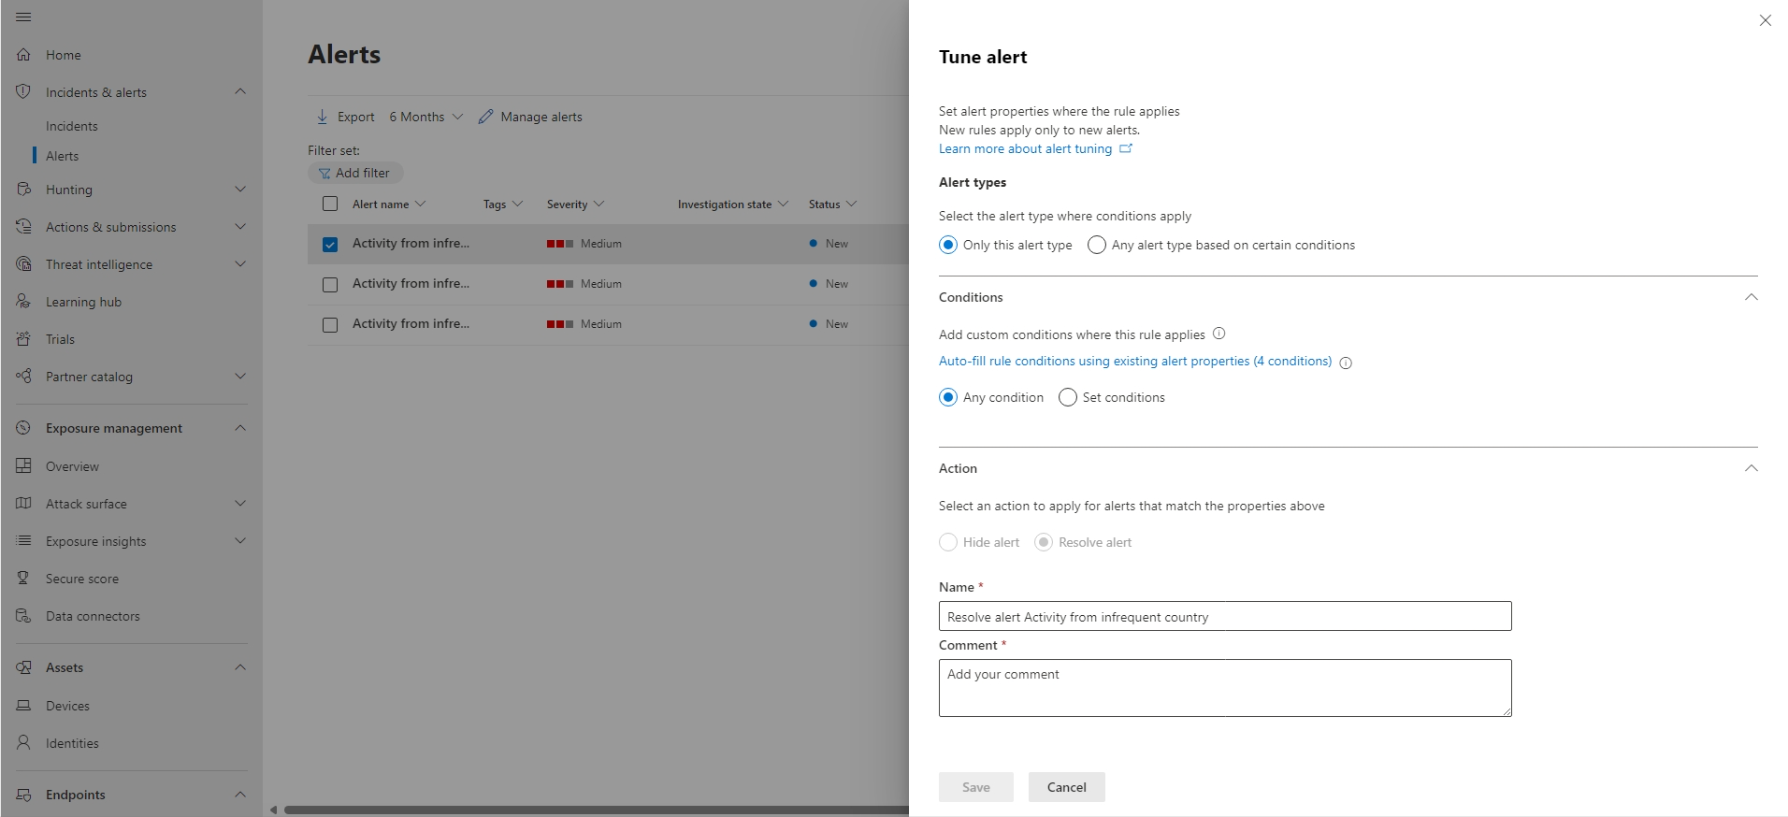1788x817 pixels.
Task: Click the Threat intelligence icon
Action: point(23,264)
